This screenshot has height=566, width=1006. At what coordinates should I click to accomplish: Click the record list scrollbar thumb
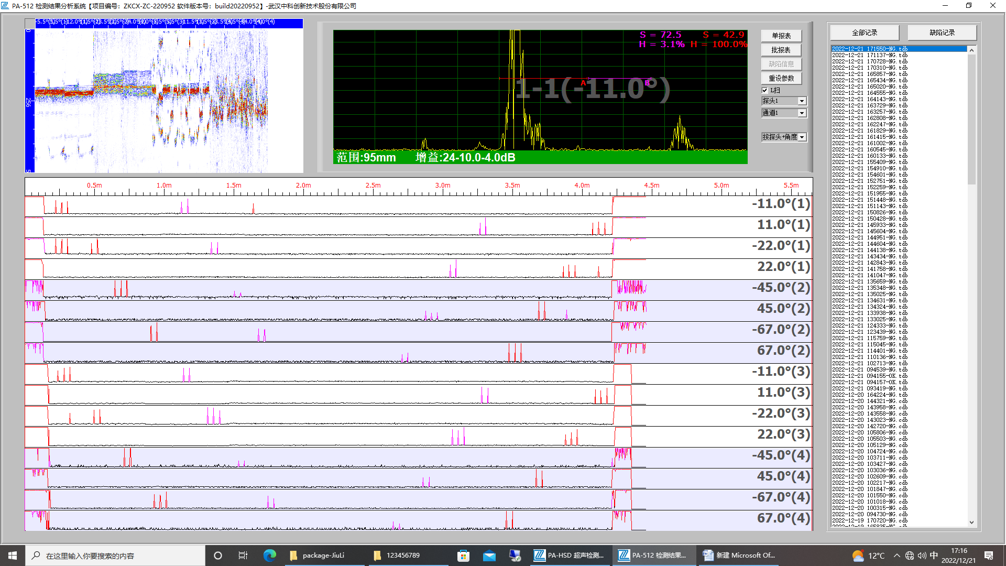pos(971,119)
